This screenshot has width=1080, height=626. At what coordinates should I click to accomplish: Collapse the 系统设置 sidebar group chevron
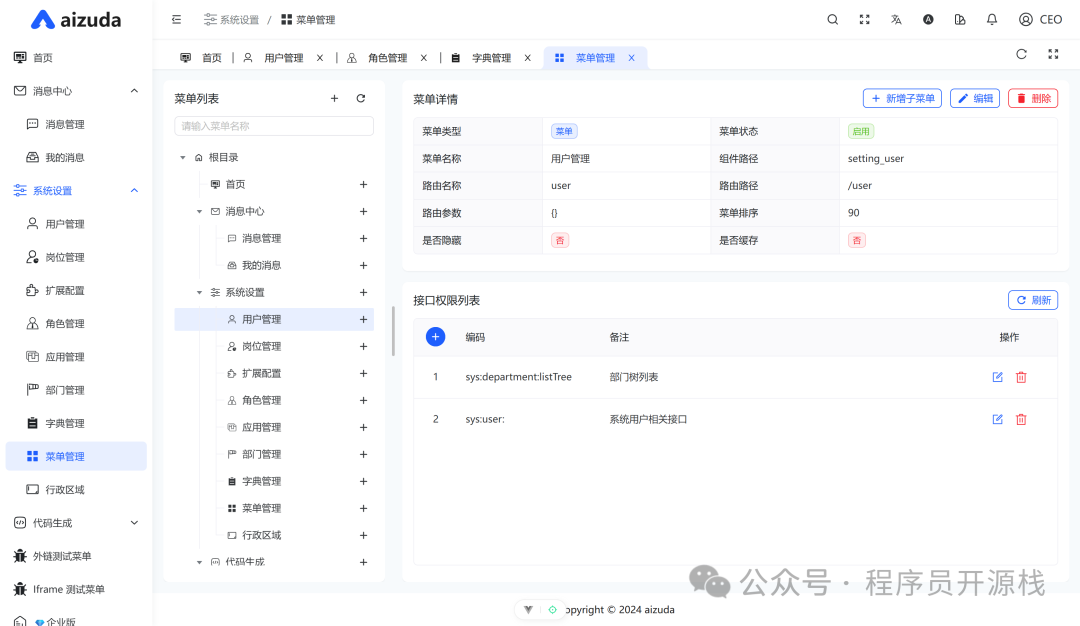[134, 190]
